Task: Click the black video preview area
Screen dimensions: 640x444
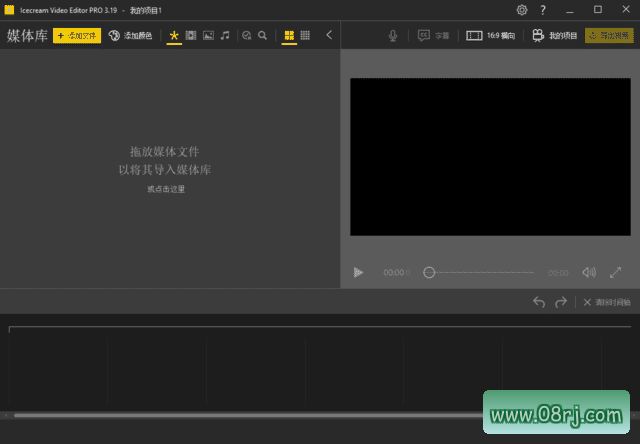Action: pos(490,157)
